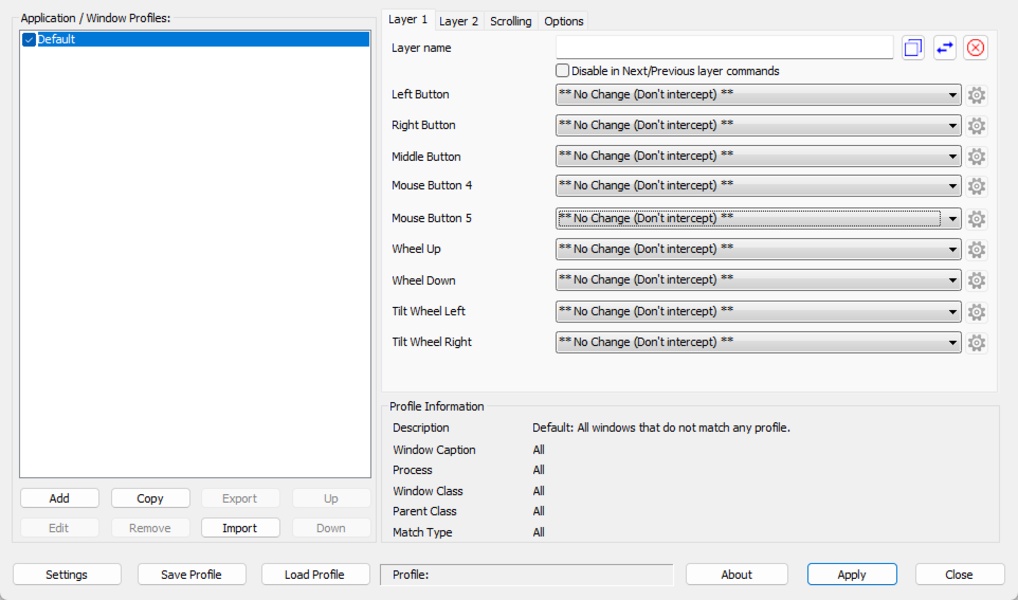
Task: Click the Layer name text field
Action: [x=725, y=47]
